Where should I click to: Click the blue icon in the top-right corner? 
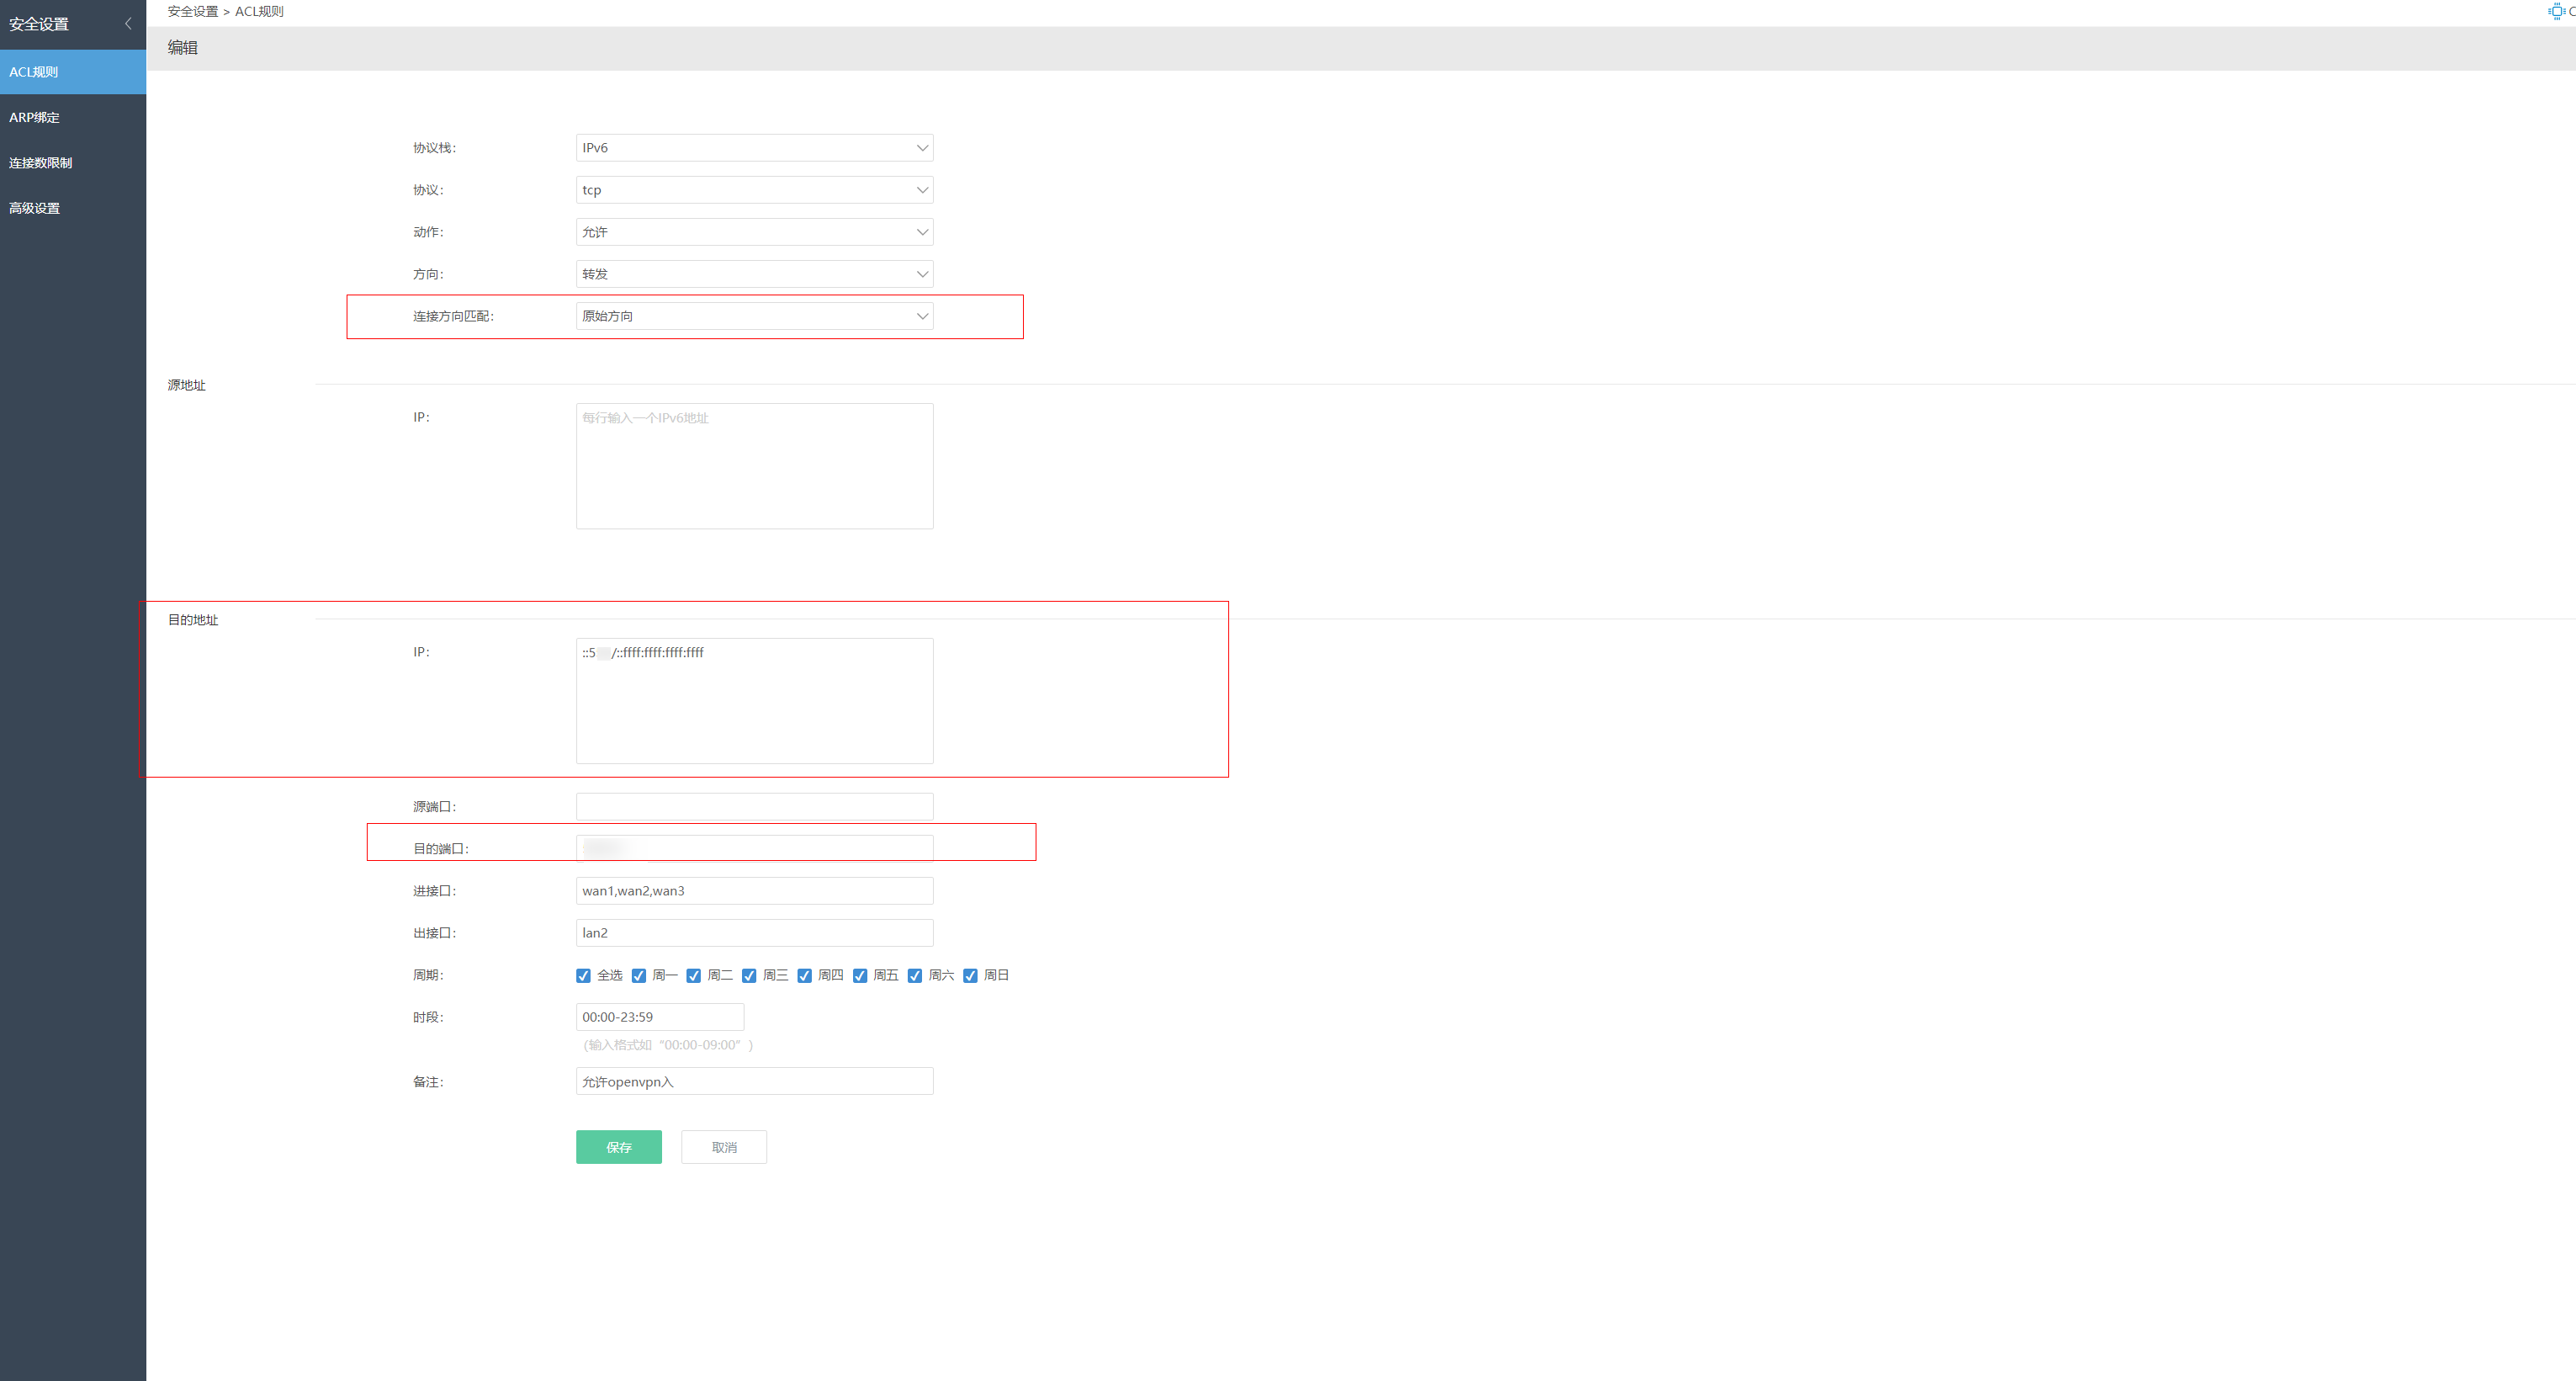coord(2556,11)
